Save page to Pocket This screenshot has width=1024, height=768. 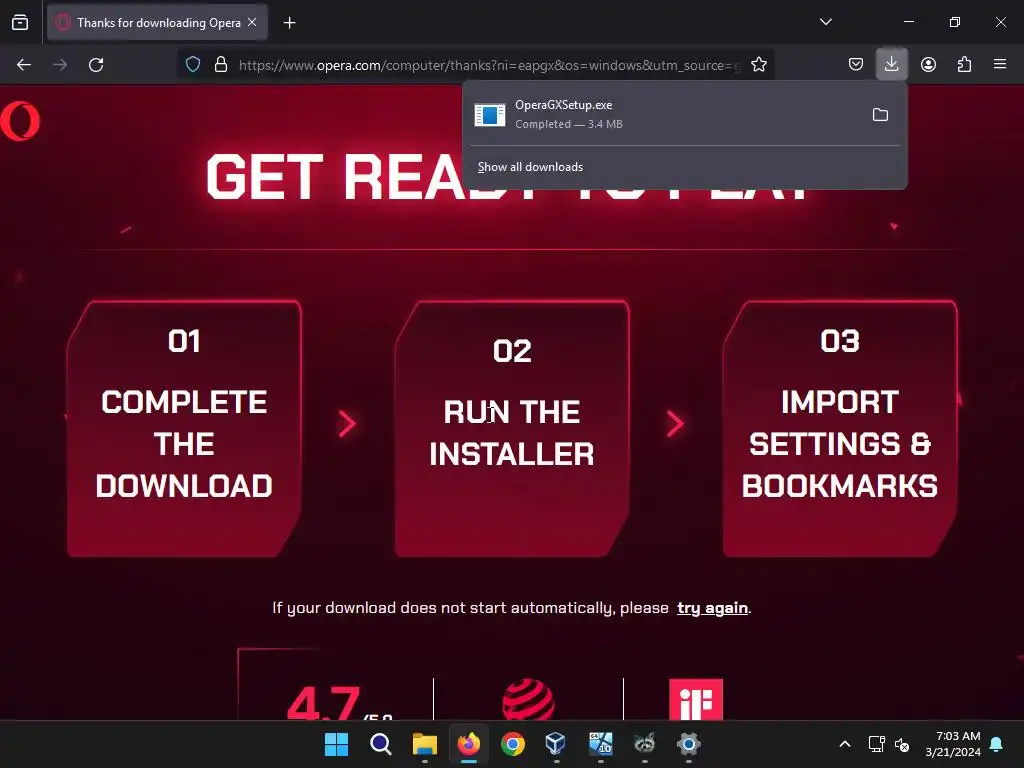pos(856,65)
